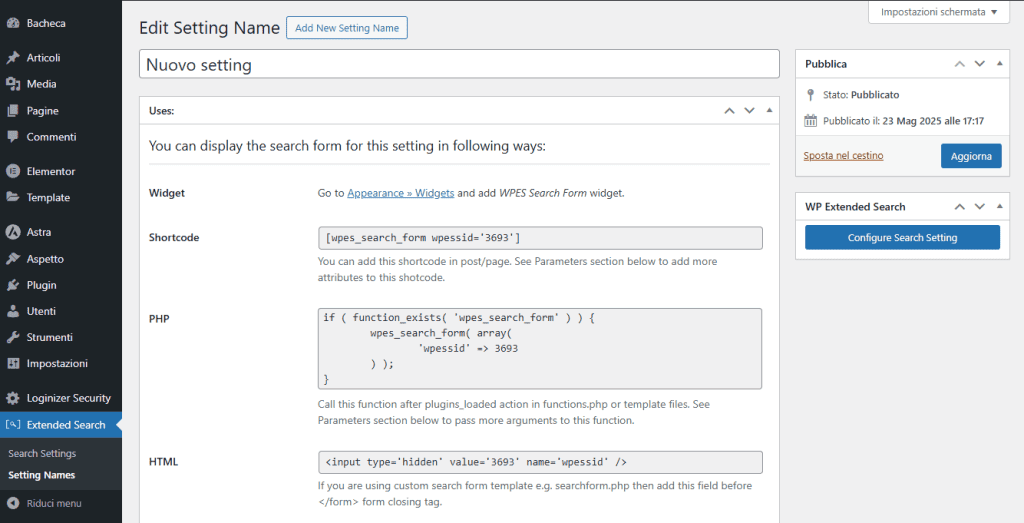Click the Configure Search Setting button
Viewport: 1024px width, 523px height.
pyautogui.click(x=902, y=238)
